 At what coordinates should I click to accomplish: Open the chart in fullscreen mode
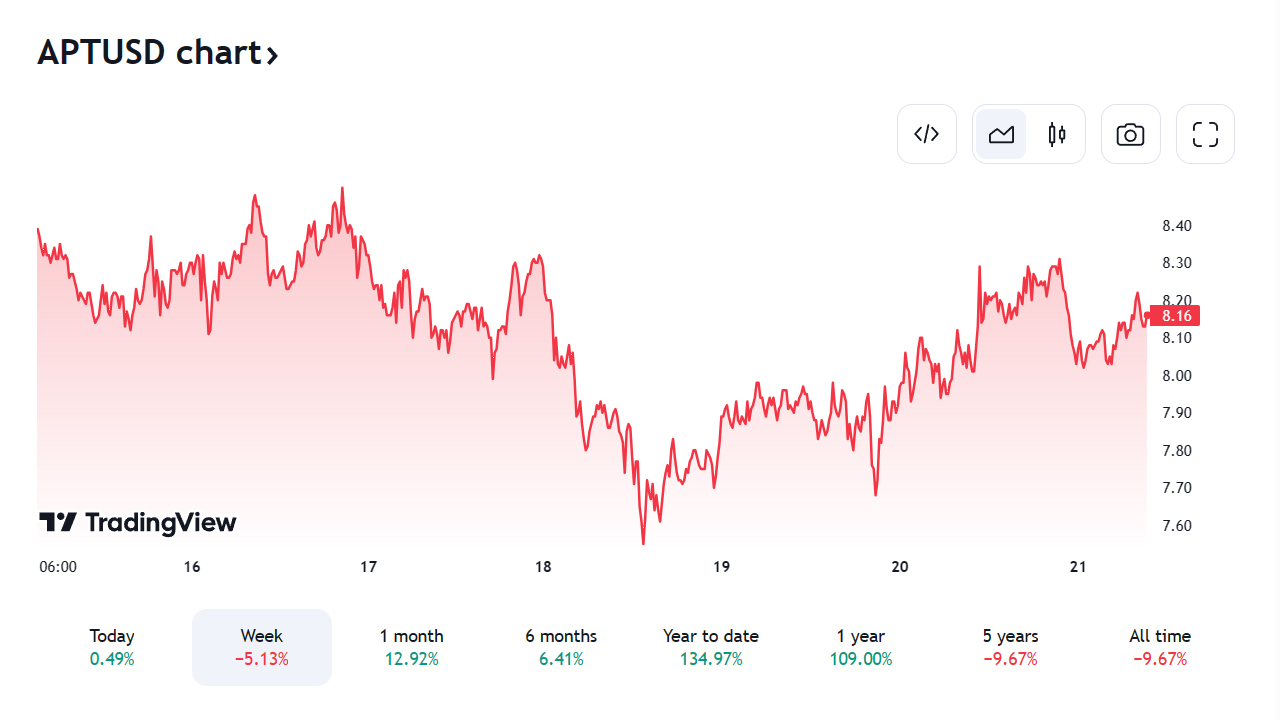coord(1205,134)
